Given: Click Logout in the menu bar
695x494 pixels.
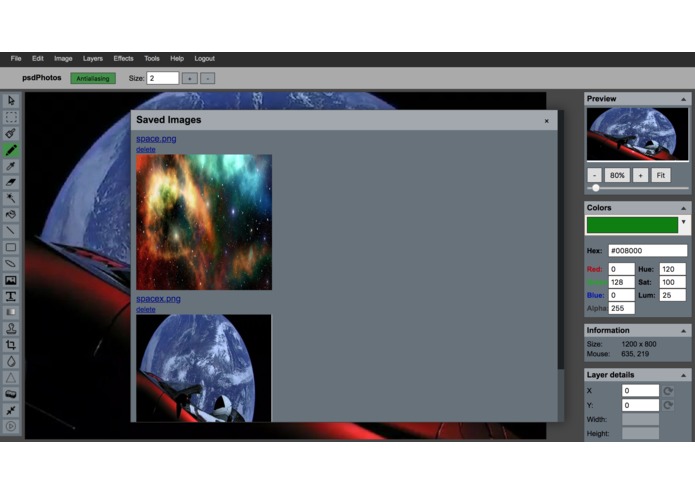Looking at the screenshot, I should 204,58.
